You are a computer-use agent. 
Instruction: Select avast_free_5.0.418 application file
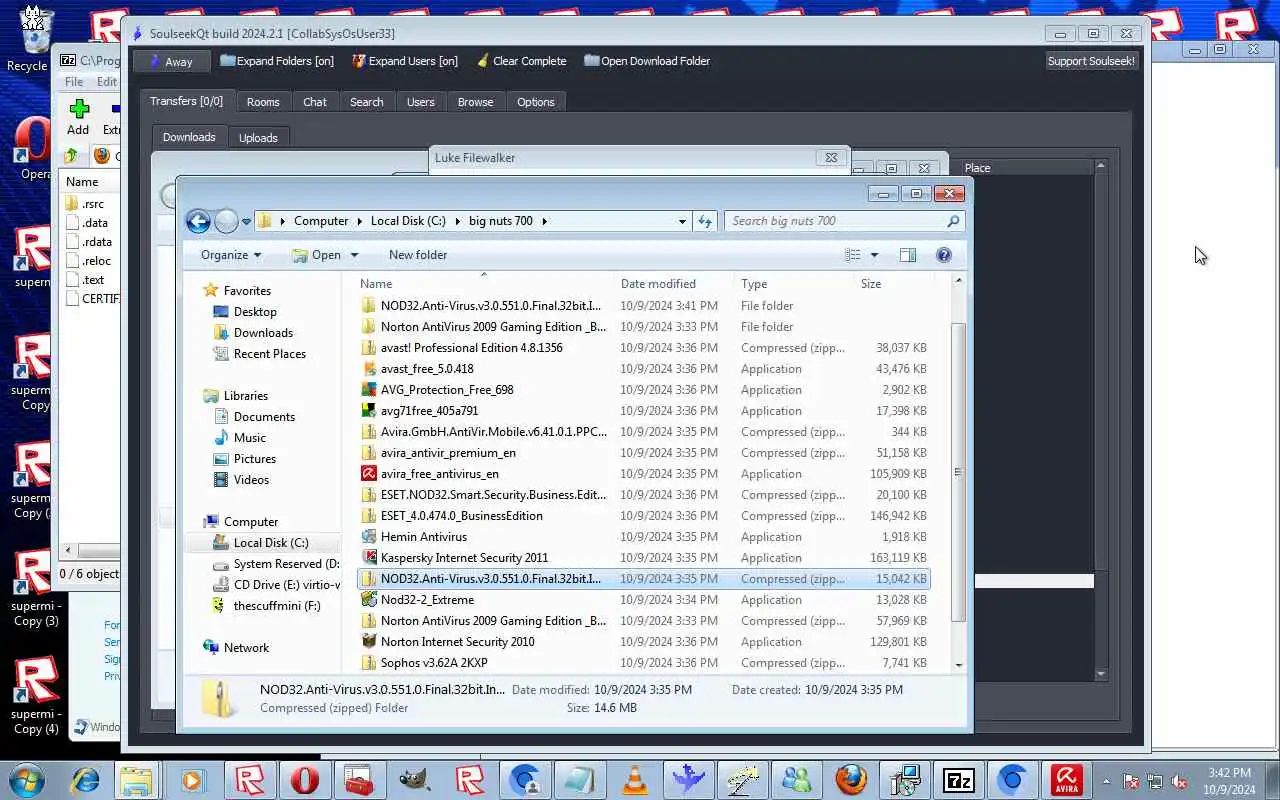pos(427,369)
